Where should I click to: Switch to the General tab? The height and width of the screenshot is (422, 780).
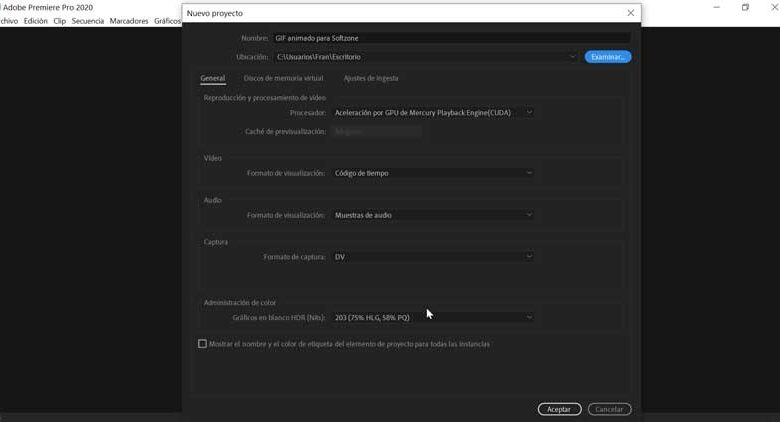[213, 78]
